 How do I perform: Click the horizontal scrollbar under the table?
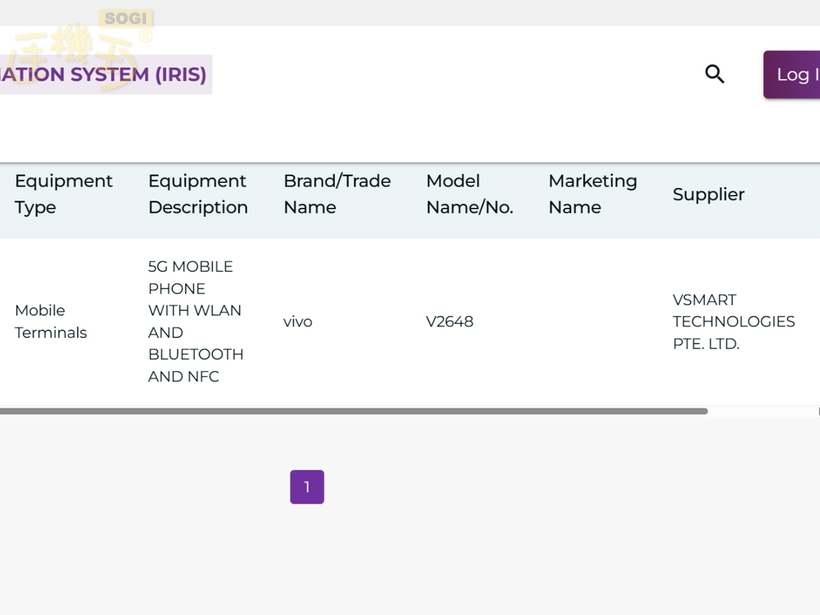coord(354,411)
